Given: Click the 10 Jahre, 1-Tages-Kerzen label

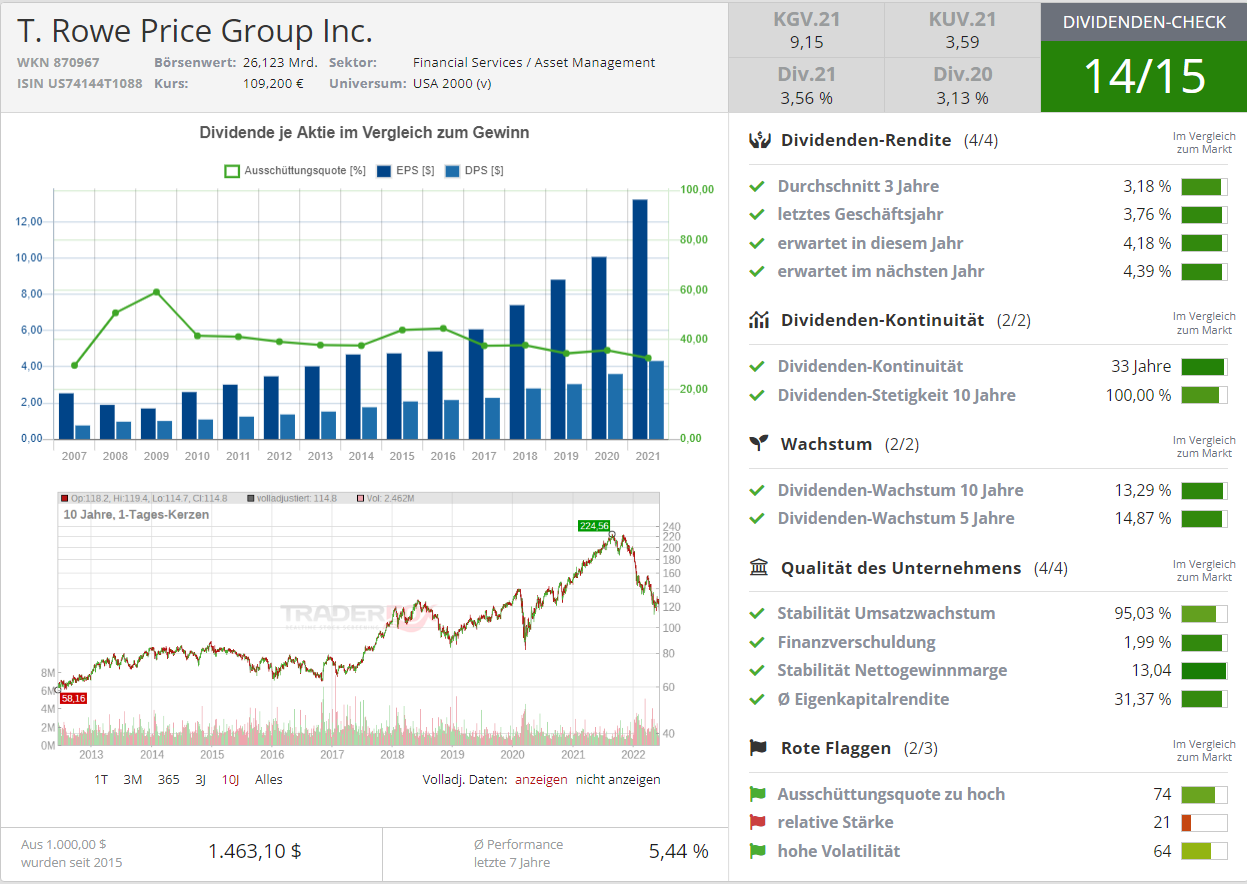Looking at the screenshot, I should [136, 514].
